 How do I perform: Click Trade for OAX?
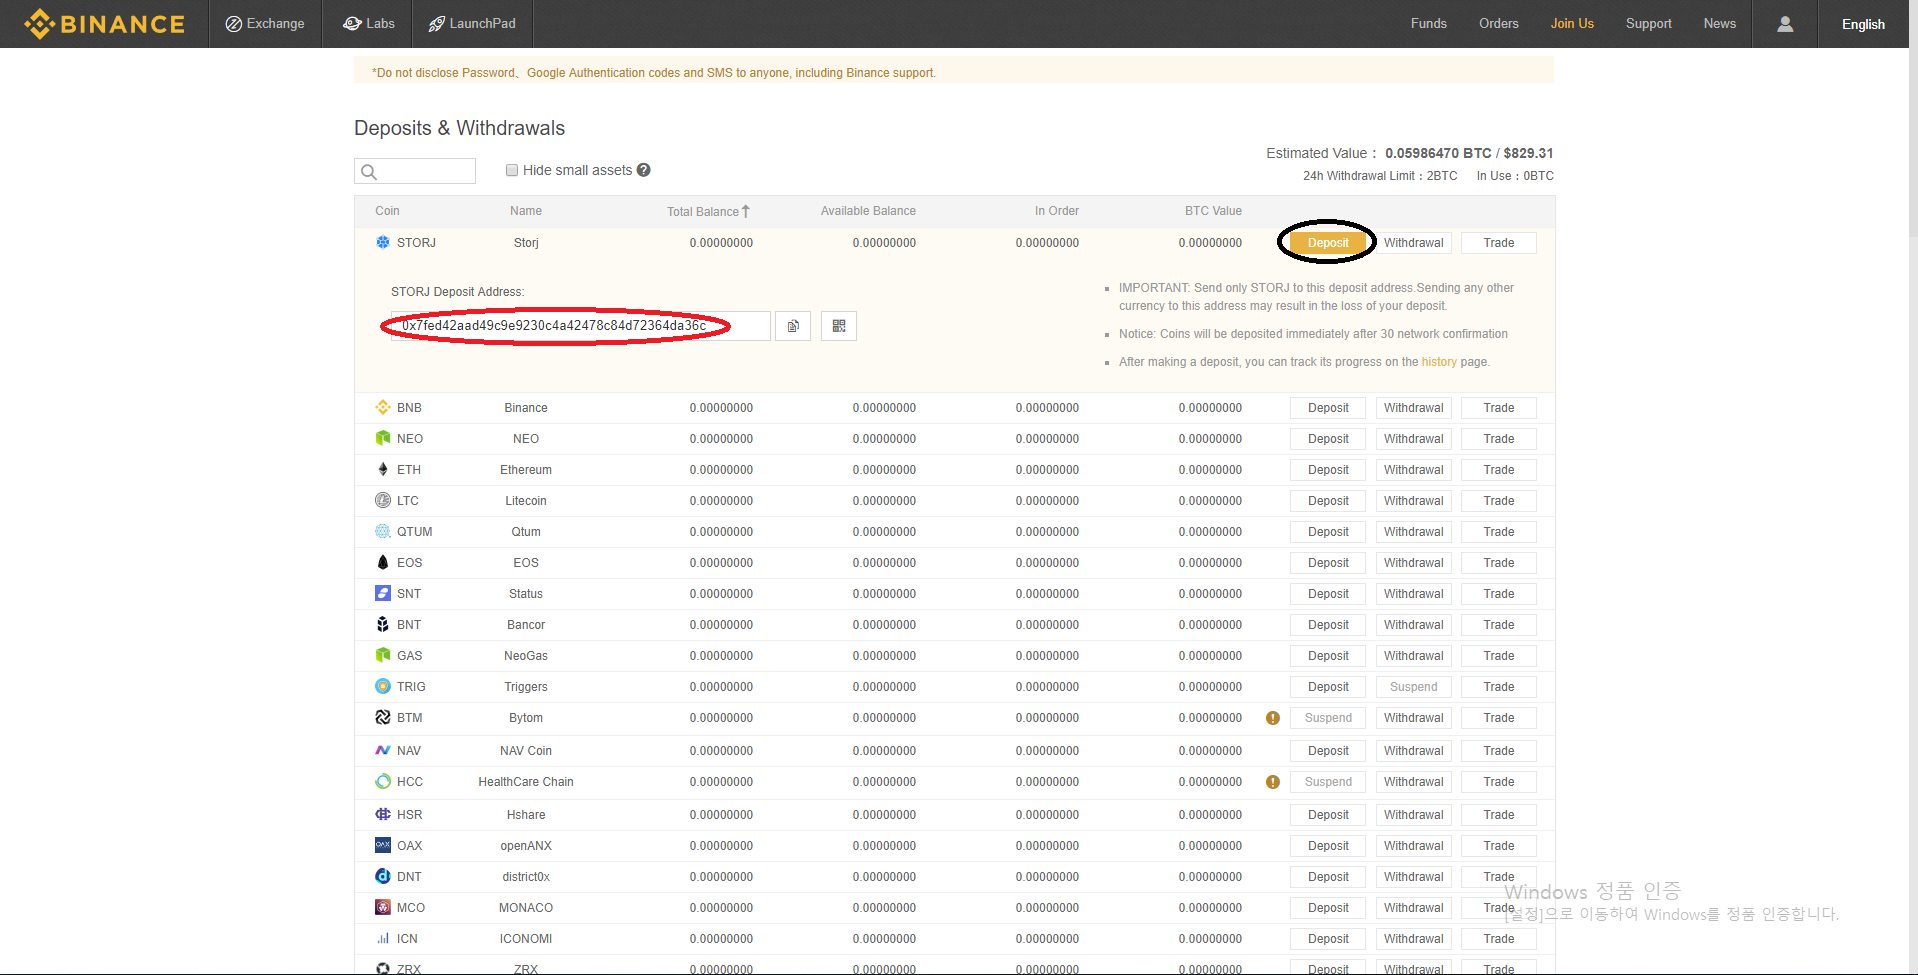(x=1498, y=846)
